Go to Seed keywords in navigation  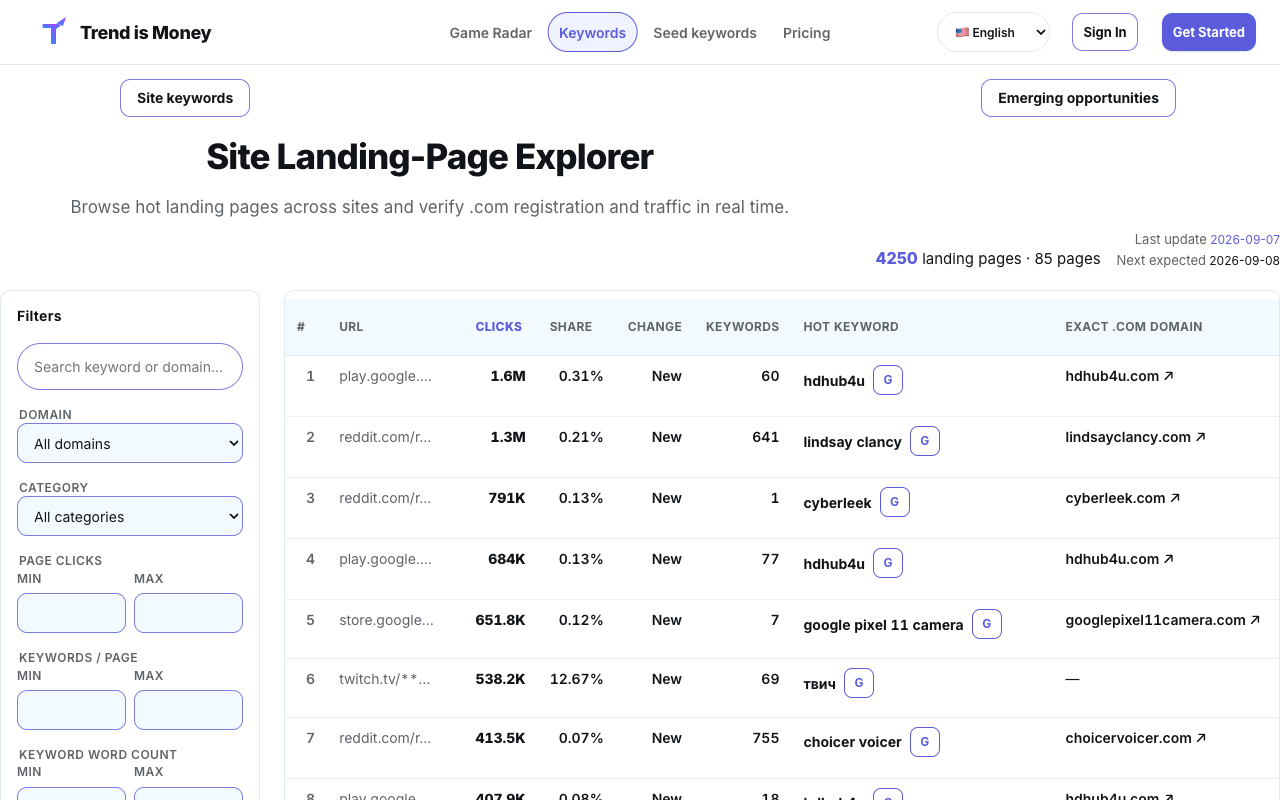click(705, 32)
